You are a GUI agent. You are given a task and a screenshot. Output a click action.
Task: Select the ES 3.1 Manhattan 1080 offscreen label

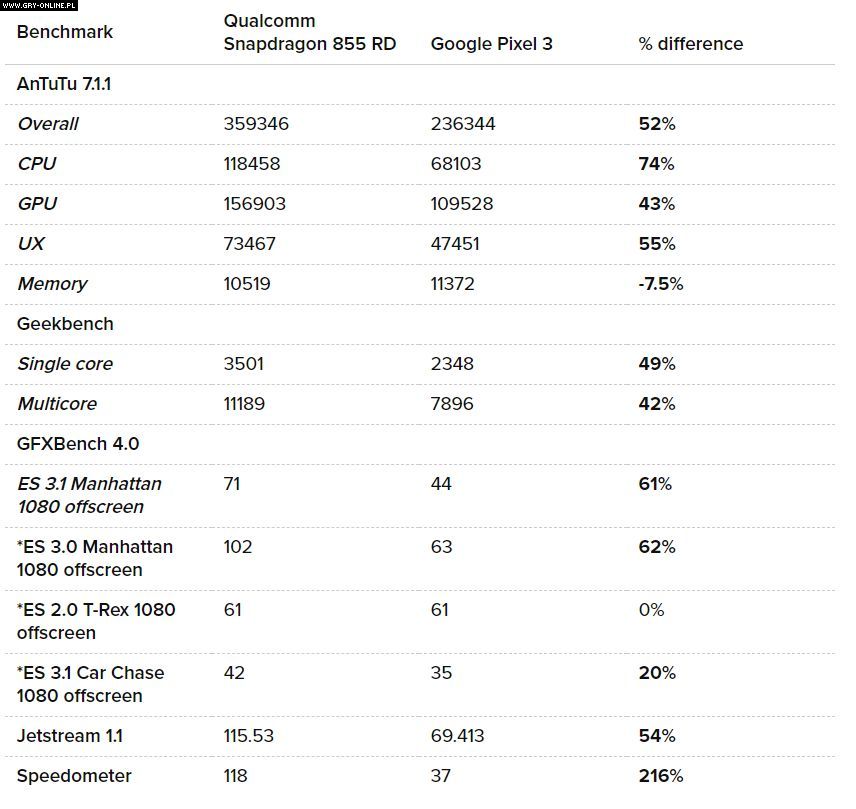89,495
